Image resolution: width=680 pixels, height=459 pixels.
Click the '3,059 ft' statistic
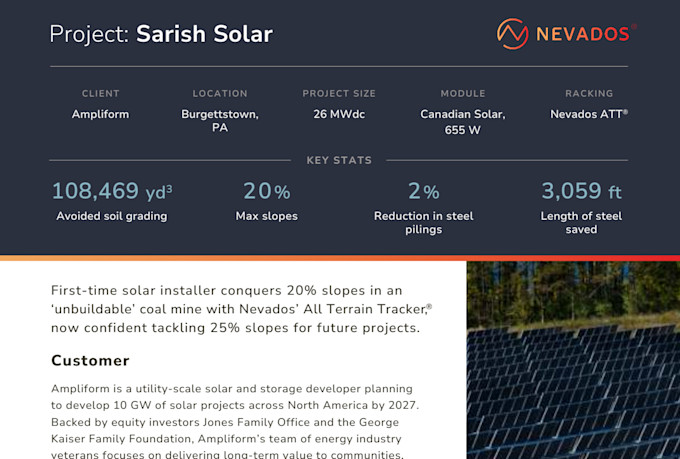(x=581, y=191)
